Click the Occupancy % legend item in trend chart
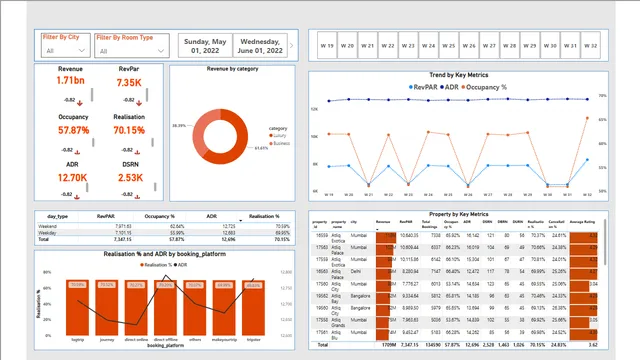640x360 pixels. coord(484,87)
